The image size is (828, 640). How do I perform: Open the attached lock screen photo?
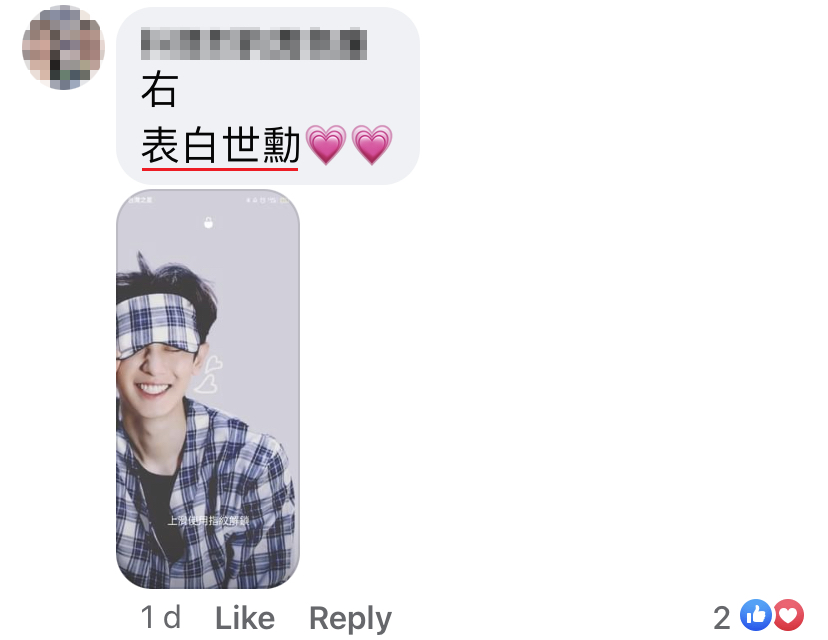click(x=208, y=389)
